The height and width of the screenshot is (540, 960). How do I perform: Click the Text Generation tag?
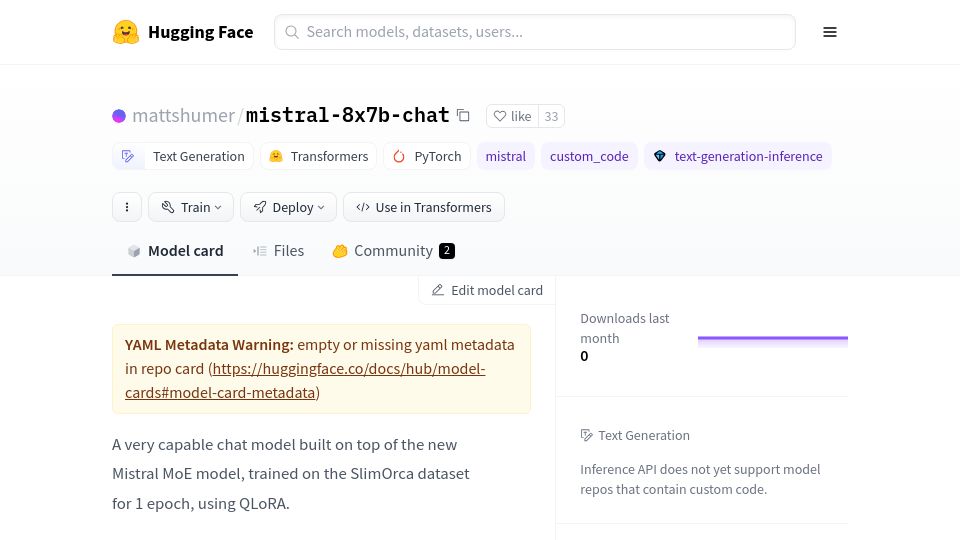182,156
